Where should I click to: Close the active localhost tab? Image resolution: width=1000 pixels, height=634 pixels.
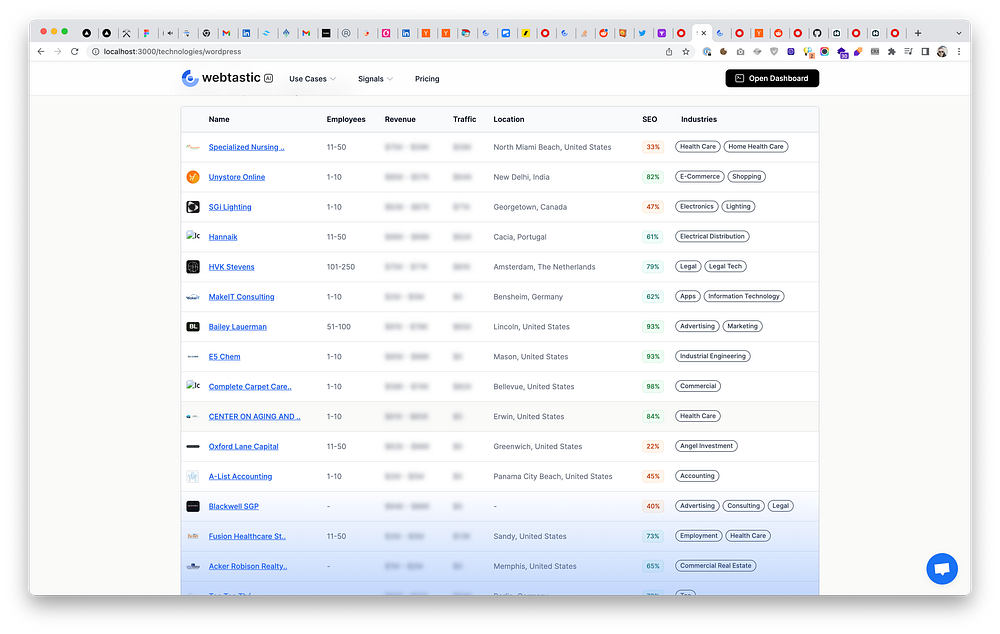704,33
